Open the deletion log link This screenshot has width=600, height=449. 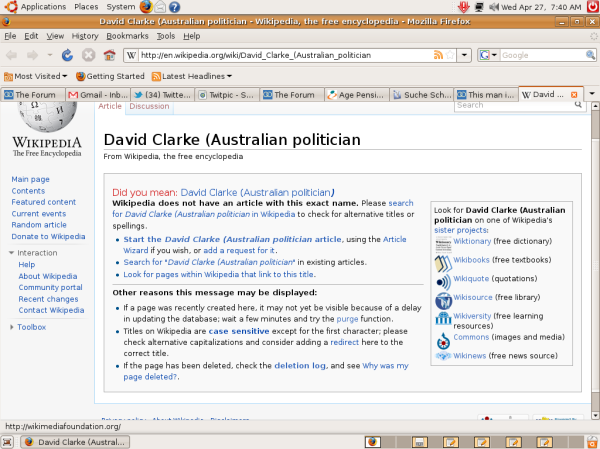(x=300, y=366)
